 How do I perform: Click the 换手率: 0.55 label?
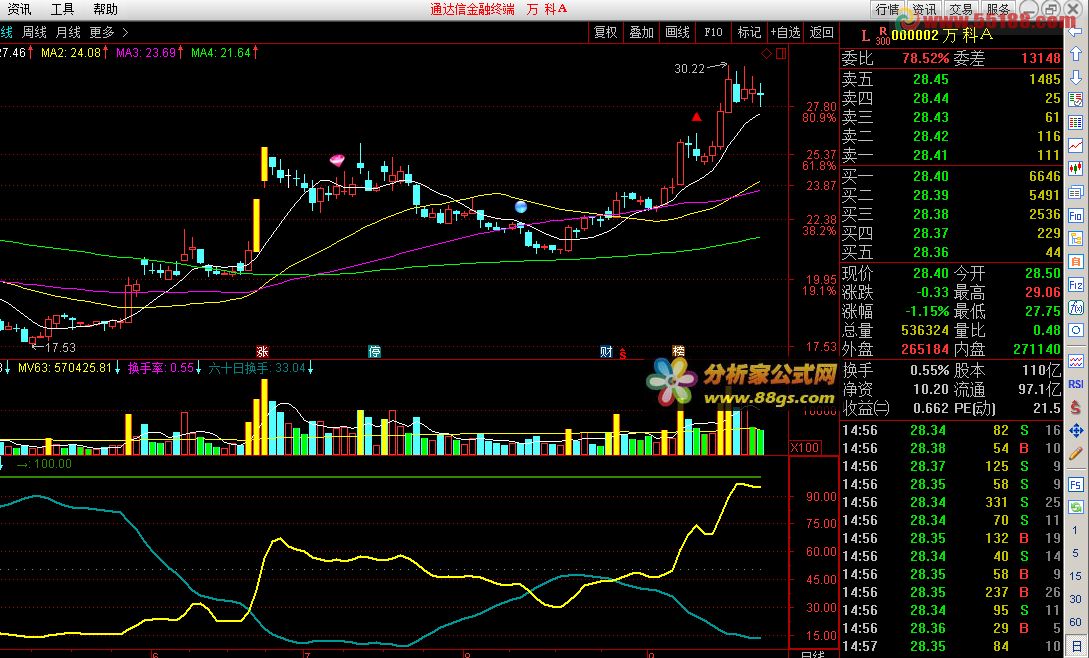[161, 368]
